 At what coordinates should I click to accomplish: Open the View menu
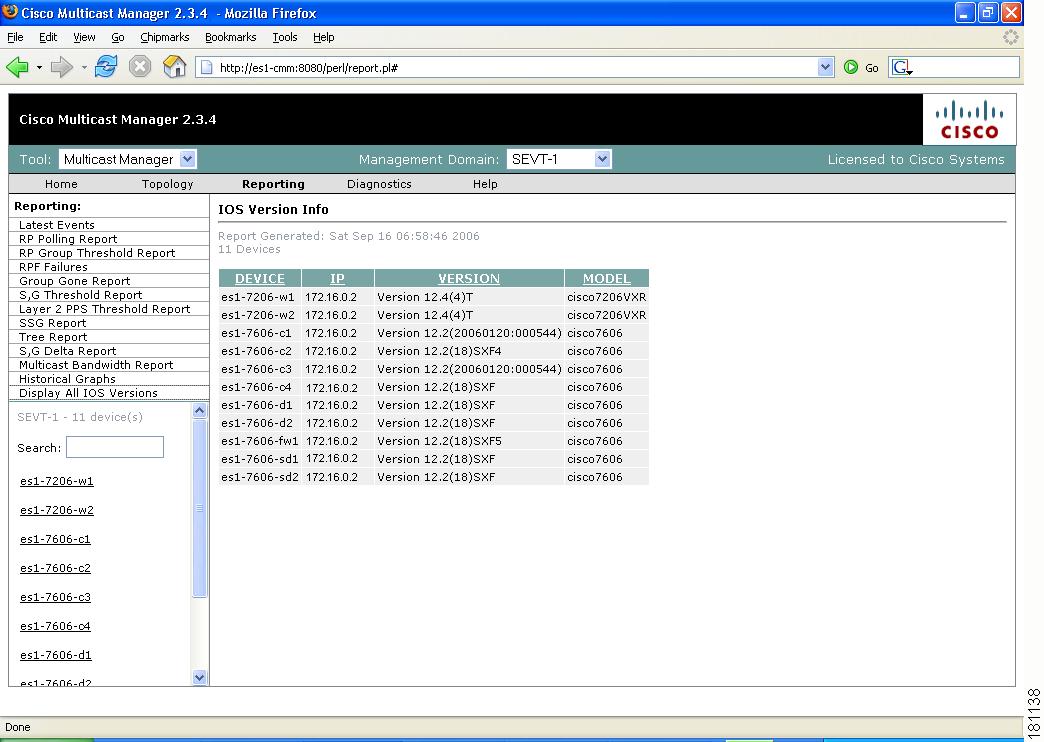coord(84,37)
